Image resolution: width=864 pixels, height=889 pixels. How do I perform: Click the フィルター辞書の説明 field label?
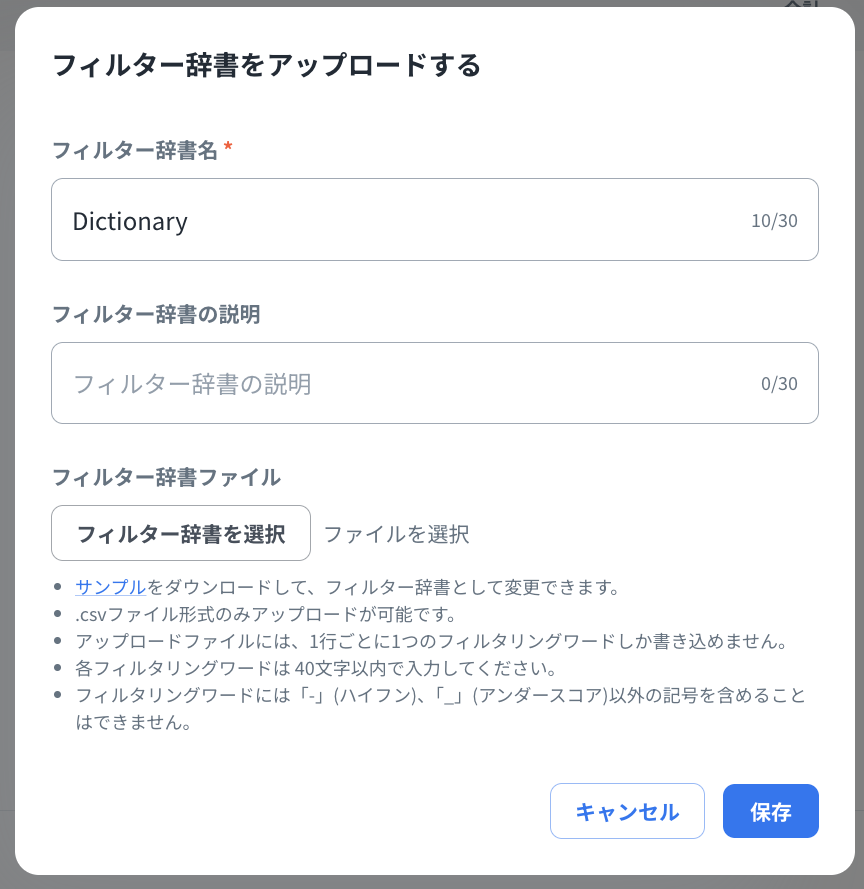click(x=155, y=314)
